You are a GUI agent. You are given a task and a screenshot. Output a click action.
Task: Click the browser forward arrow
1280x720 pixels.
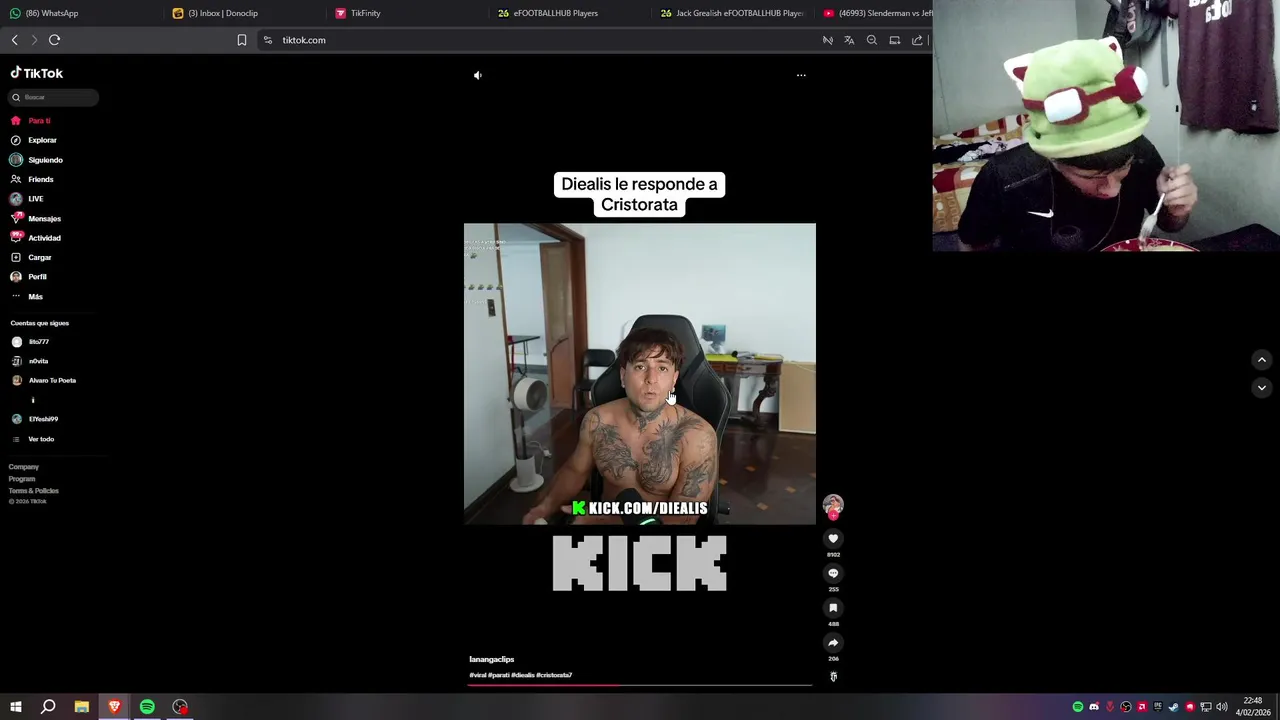(34, 40)
